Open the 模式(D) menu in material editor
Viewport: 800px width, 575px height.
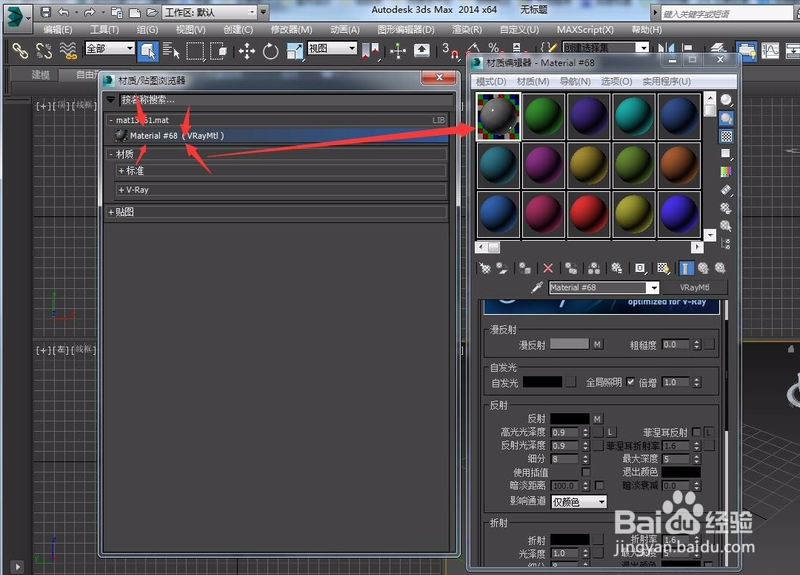click(491, 82)
